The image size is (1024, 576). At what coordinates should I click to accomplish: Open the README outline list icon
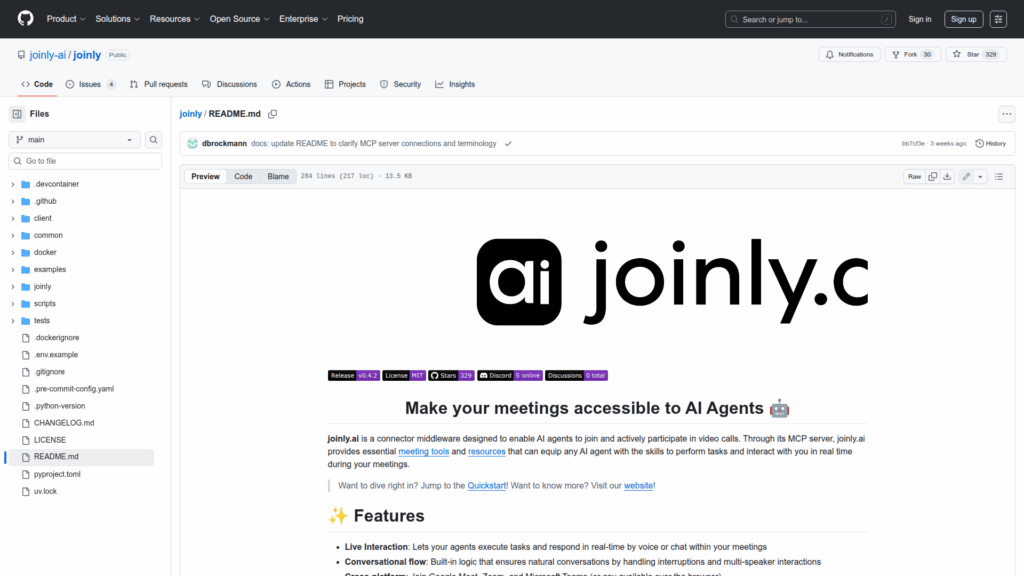coord(999,176)
